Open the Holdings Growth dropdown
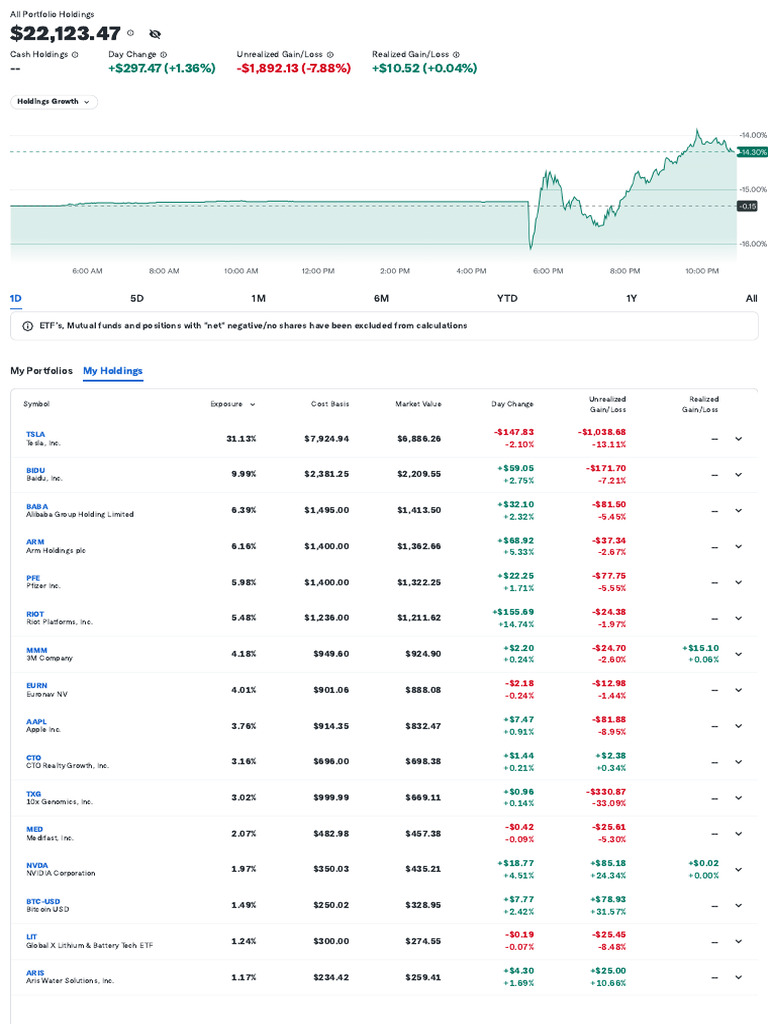Viewport: 768px width, 1024px height. 54,101
